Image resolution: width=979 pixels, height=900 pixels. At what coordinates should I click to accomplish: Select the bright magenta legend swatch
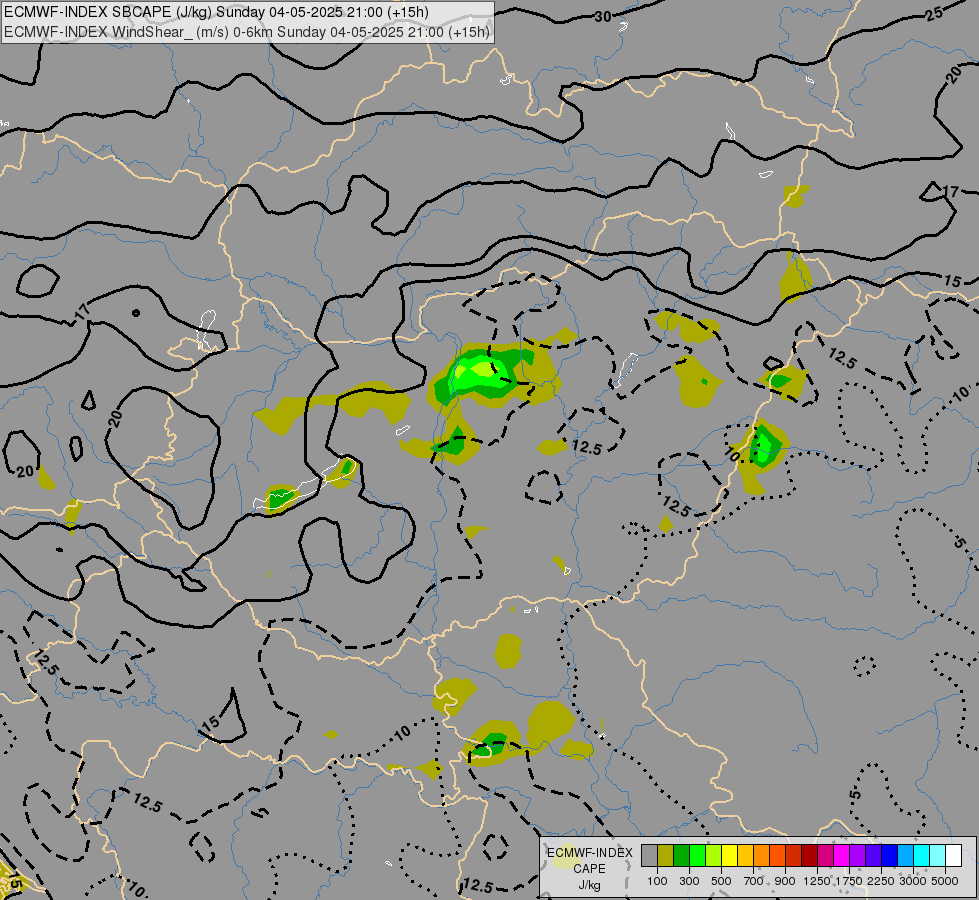[841, 855]
